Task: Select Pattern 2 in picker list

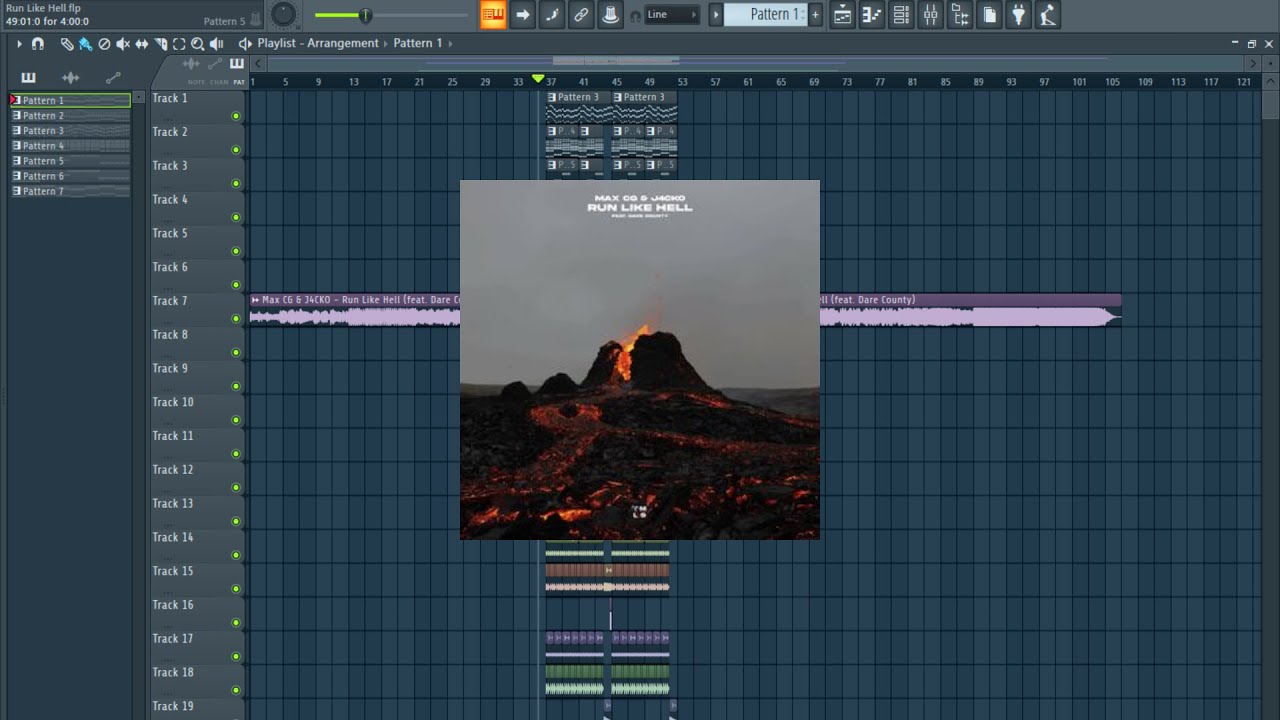Action: point(70,116)
